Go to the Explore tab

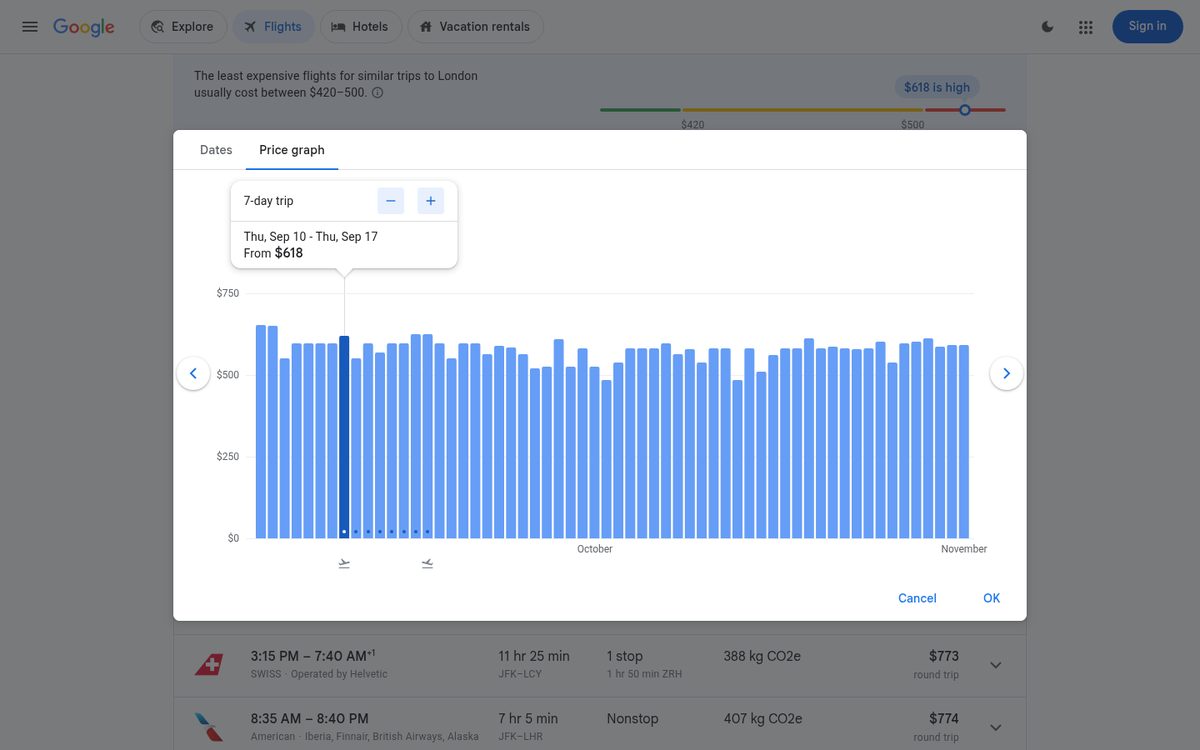(183, 27)
